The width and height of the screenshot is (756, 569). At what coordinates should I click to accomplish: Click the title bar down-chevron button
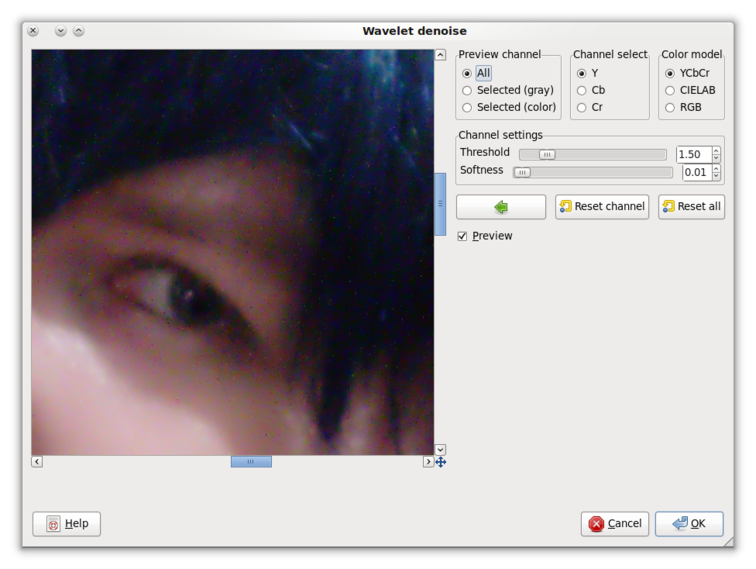click(x=60, y=31)
